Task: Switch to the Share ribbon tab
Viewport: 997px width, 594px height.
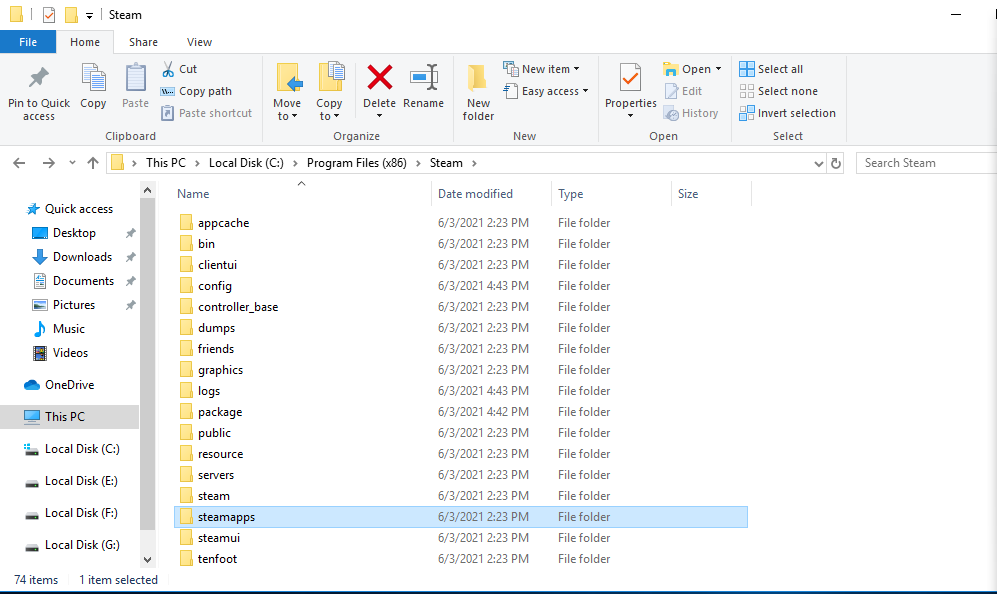Action: (143, 42)
